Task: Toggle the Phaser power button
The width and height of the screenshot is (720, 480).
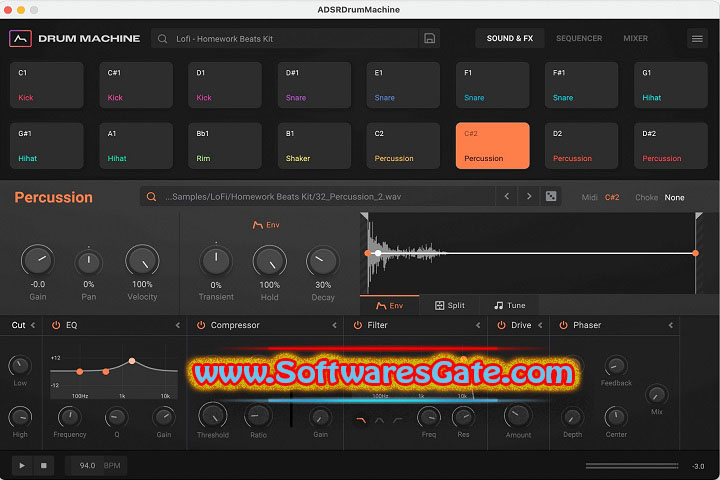Action: [x=563, y=325]
